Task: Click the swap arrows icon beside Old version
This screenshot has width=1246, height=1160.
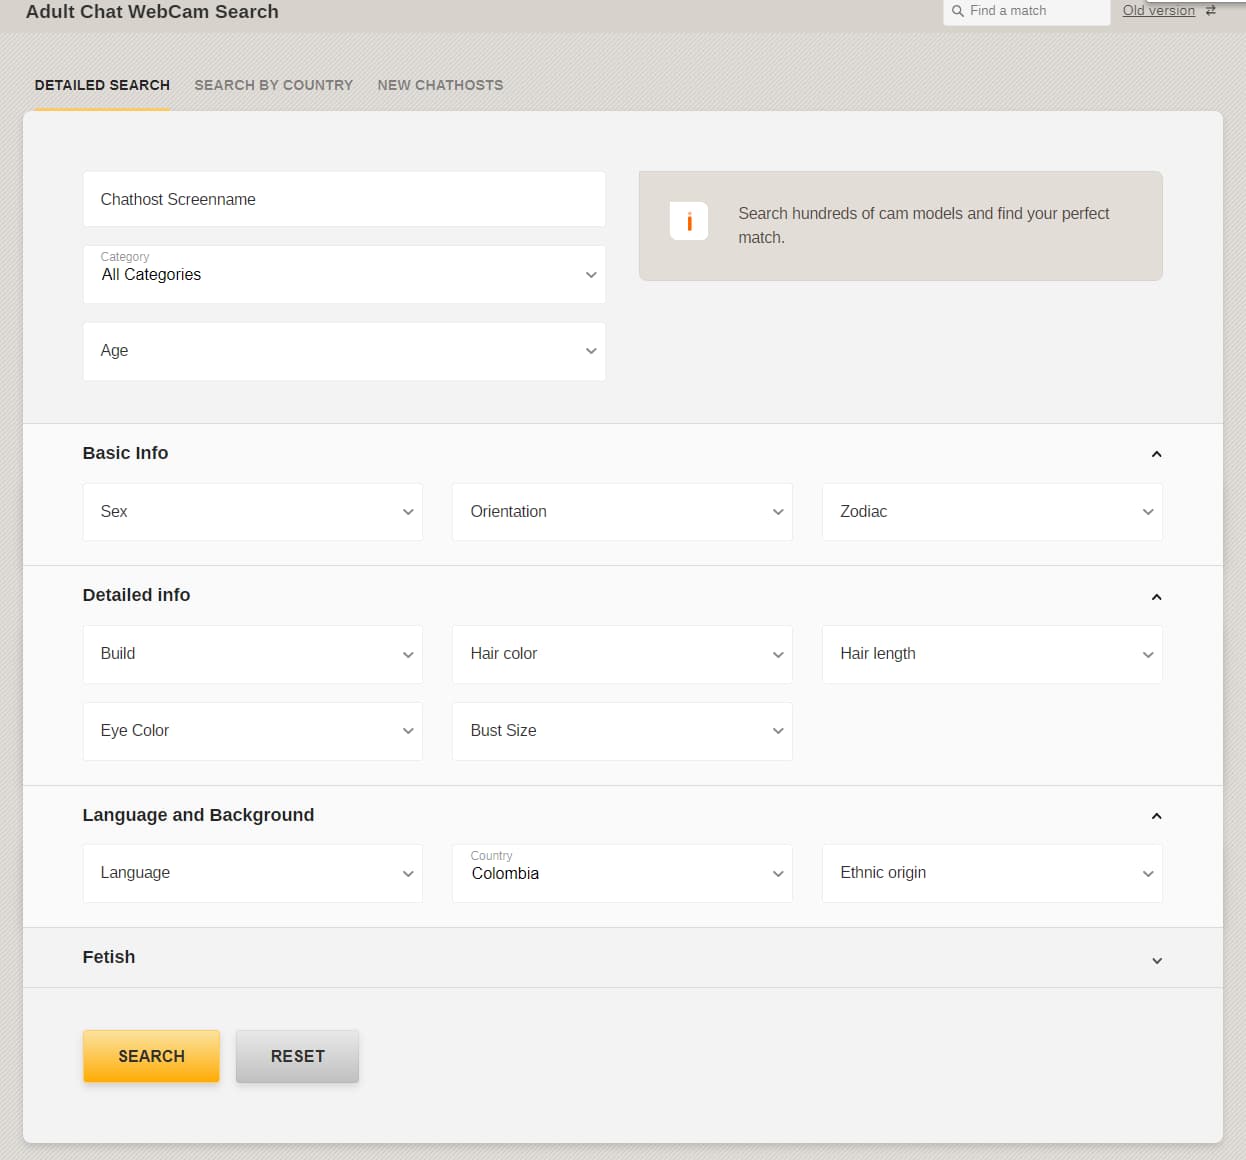Action: [x=1211, y=11]
